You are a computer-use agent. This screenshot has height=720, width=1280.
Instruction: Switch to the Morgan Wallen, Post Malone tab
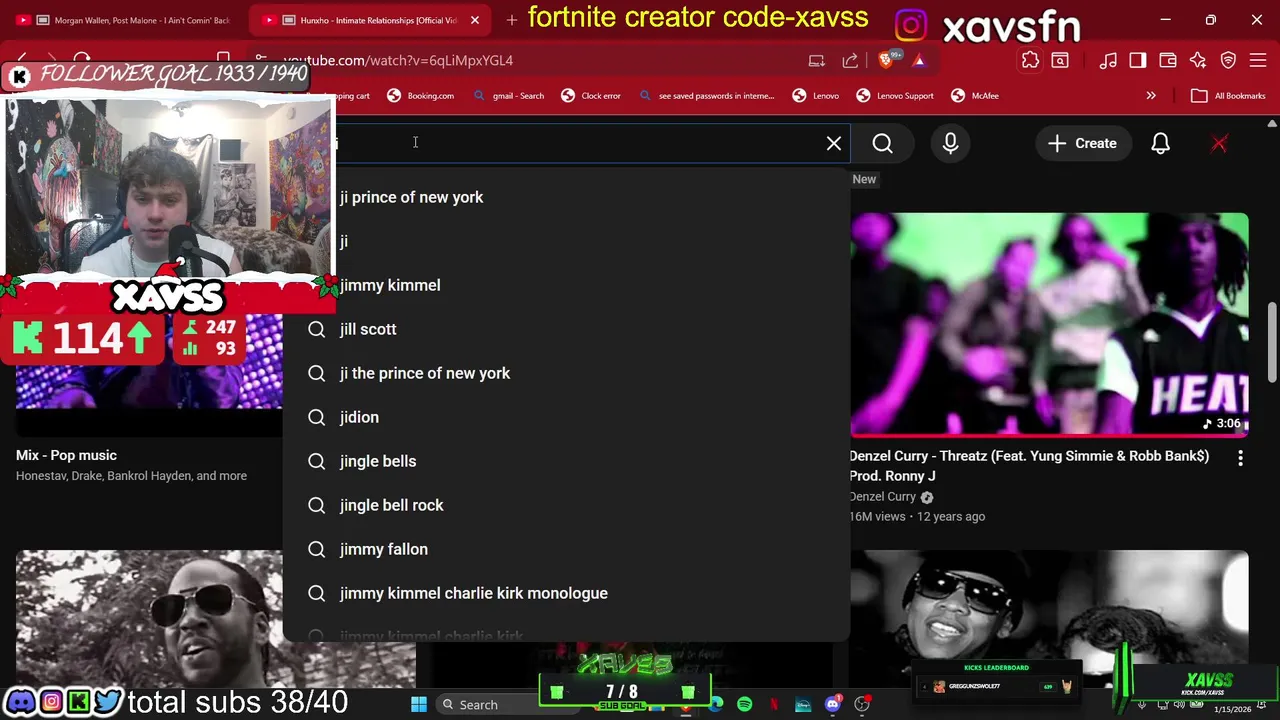[125, 20]
